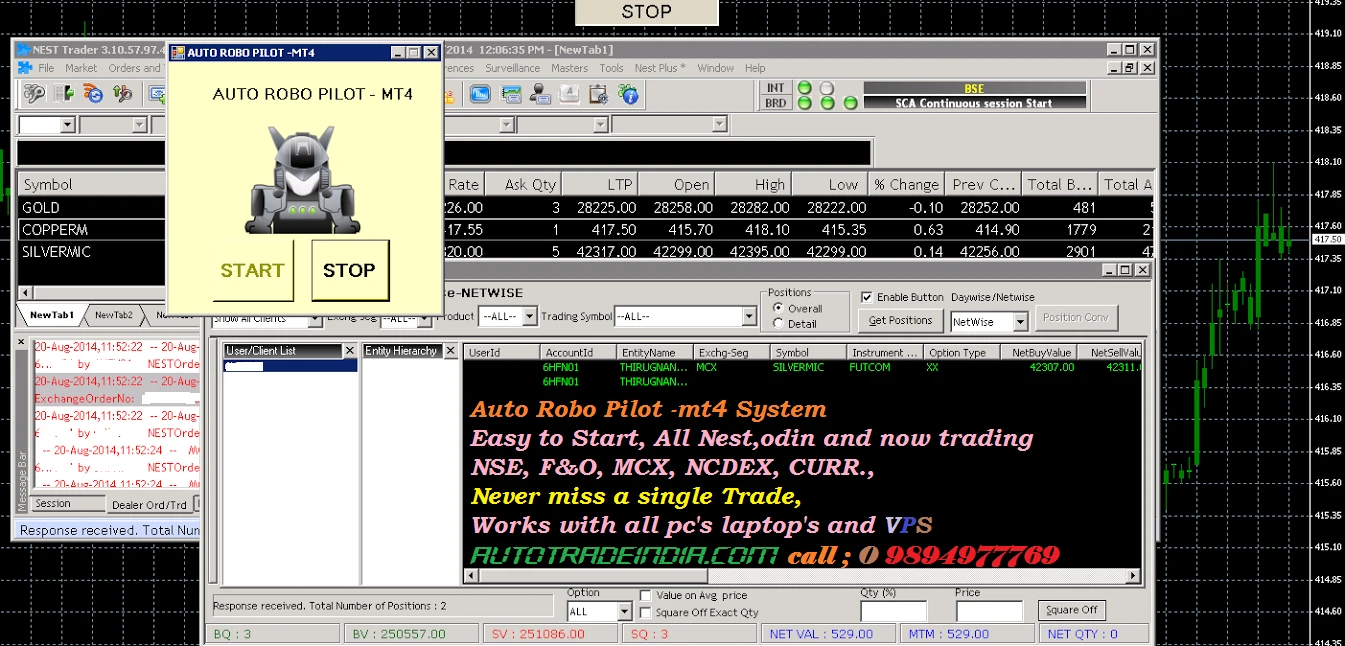This screenshot has width=1345, height=646.
Task: Check Value on Avg. price checkbox
Action: (x=646, y=596)
